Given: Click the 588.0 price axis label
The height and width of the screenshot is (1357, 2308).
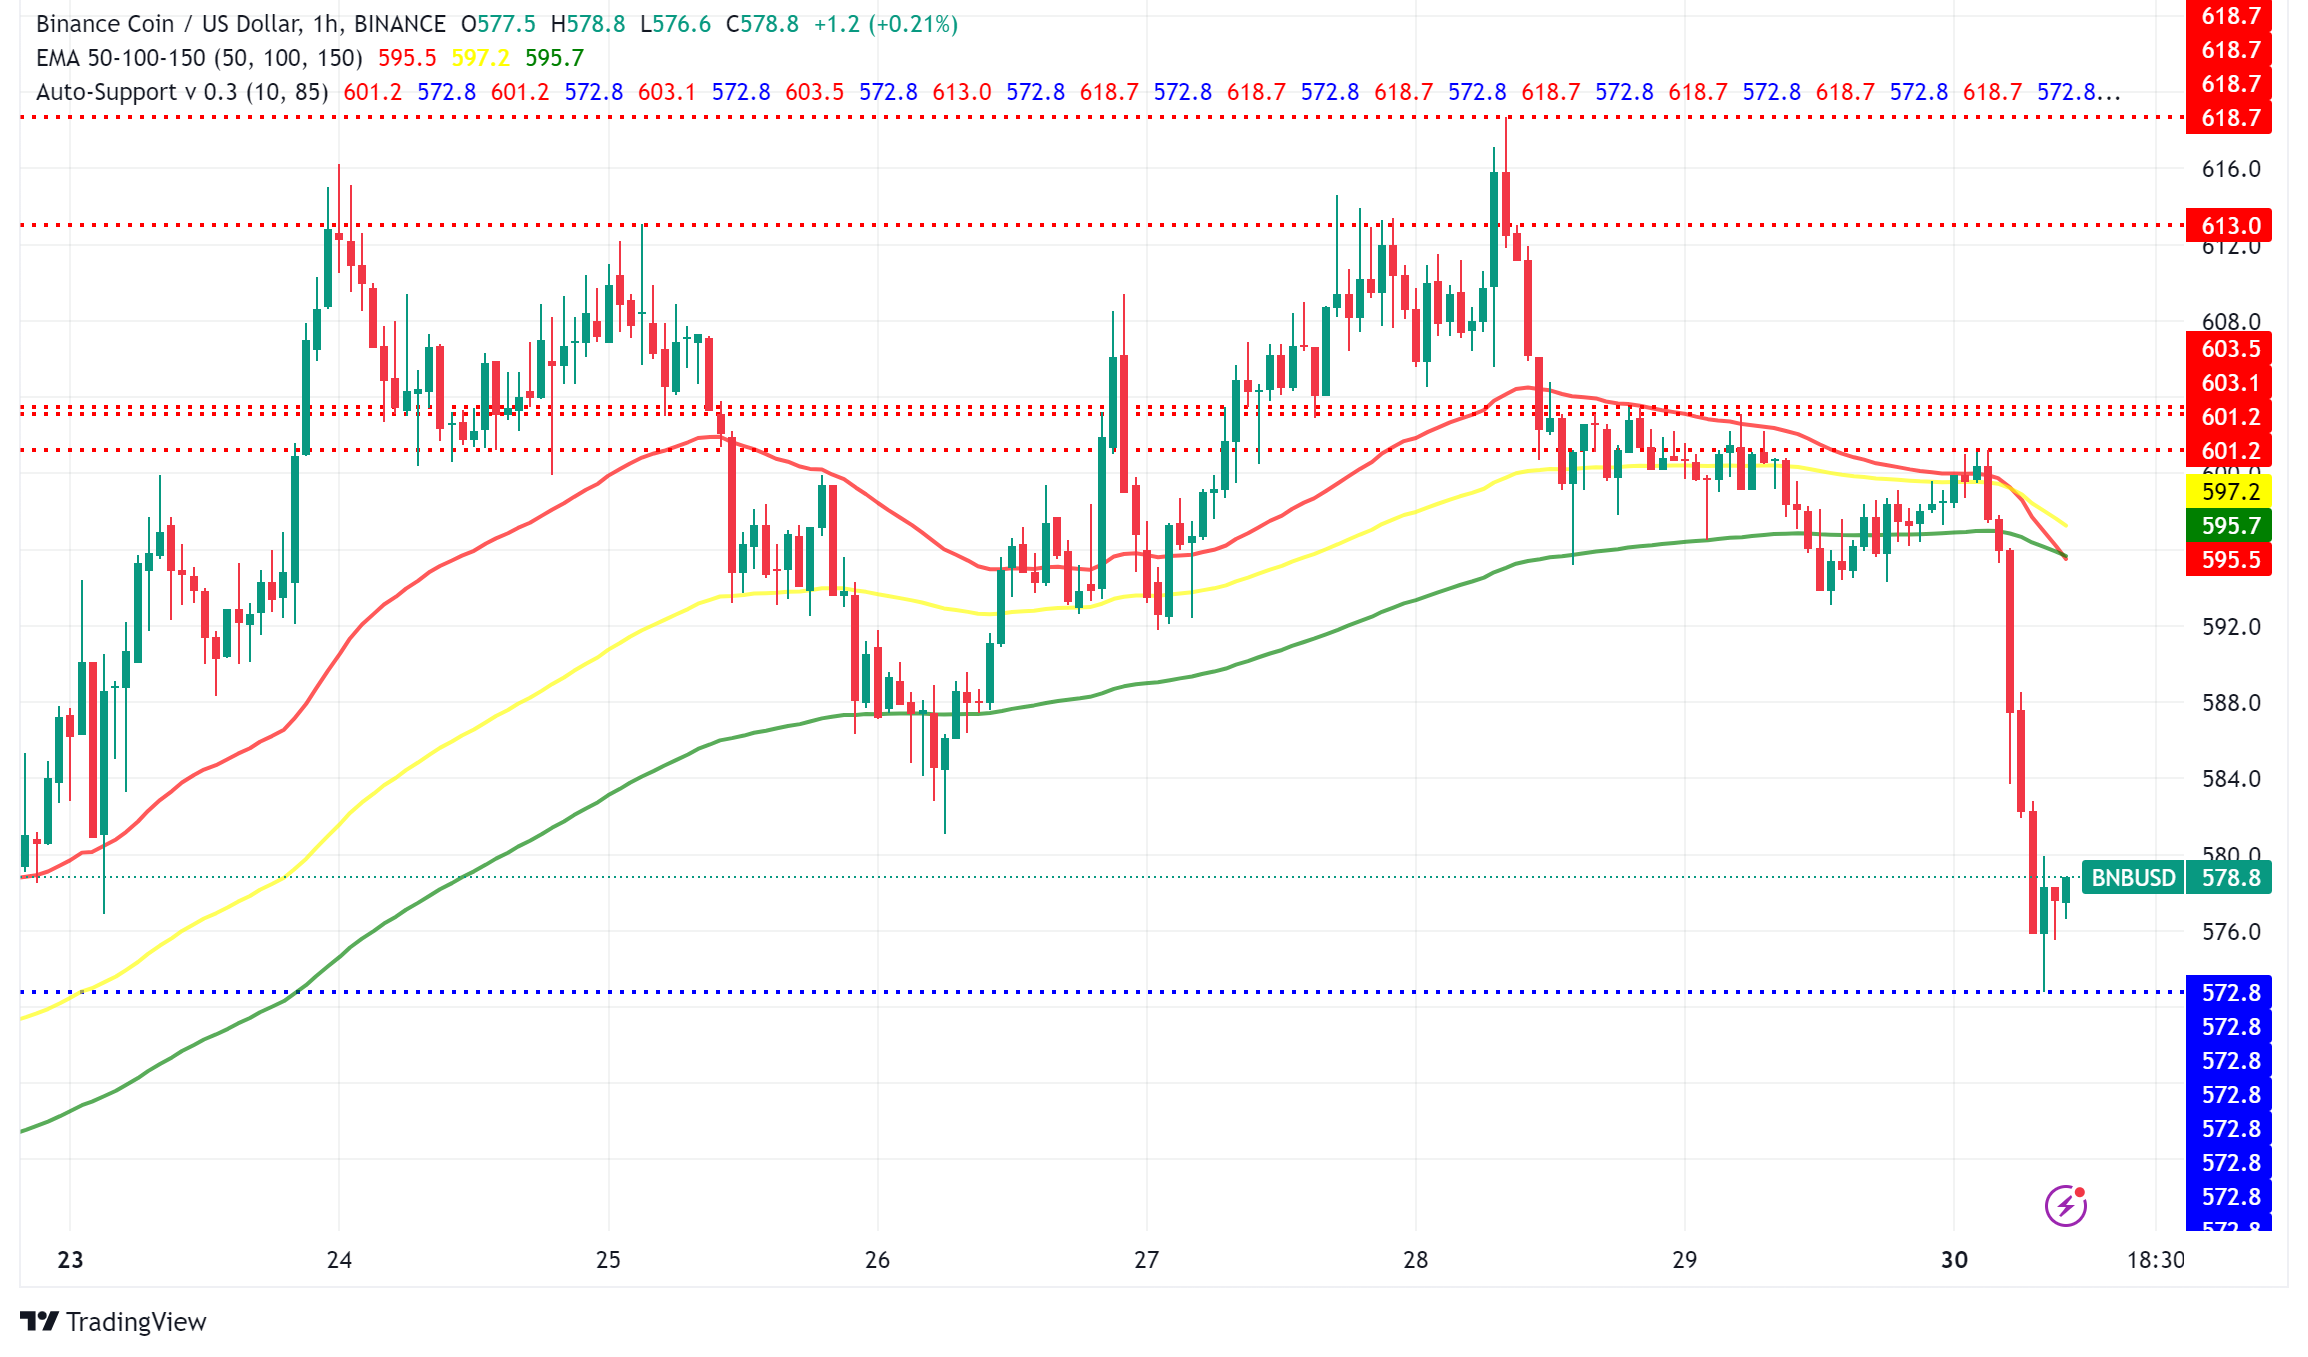Looking at the screenshot, I should click(2230, 703).
